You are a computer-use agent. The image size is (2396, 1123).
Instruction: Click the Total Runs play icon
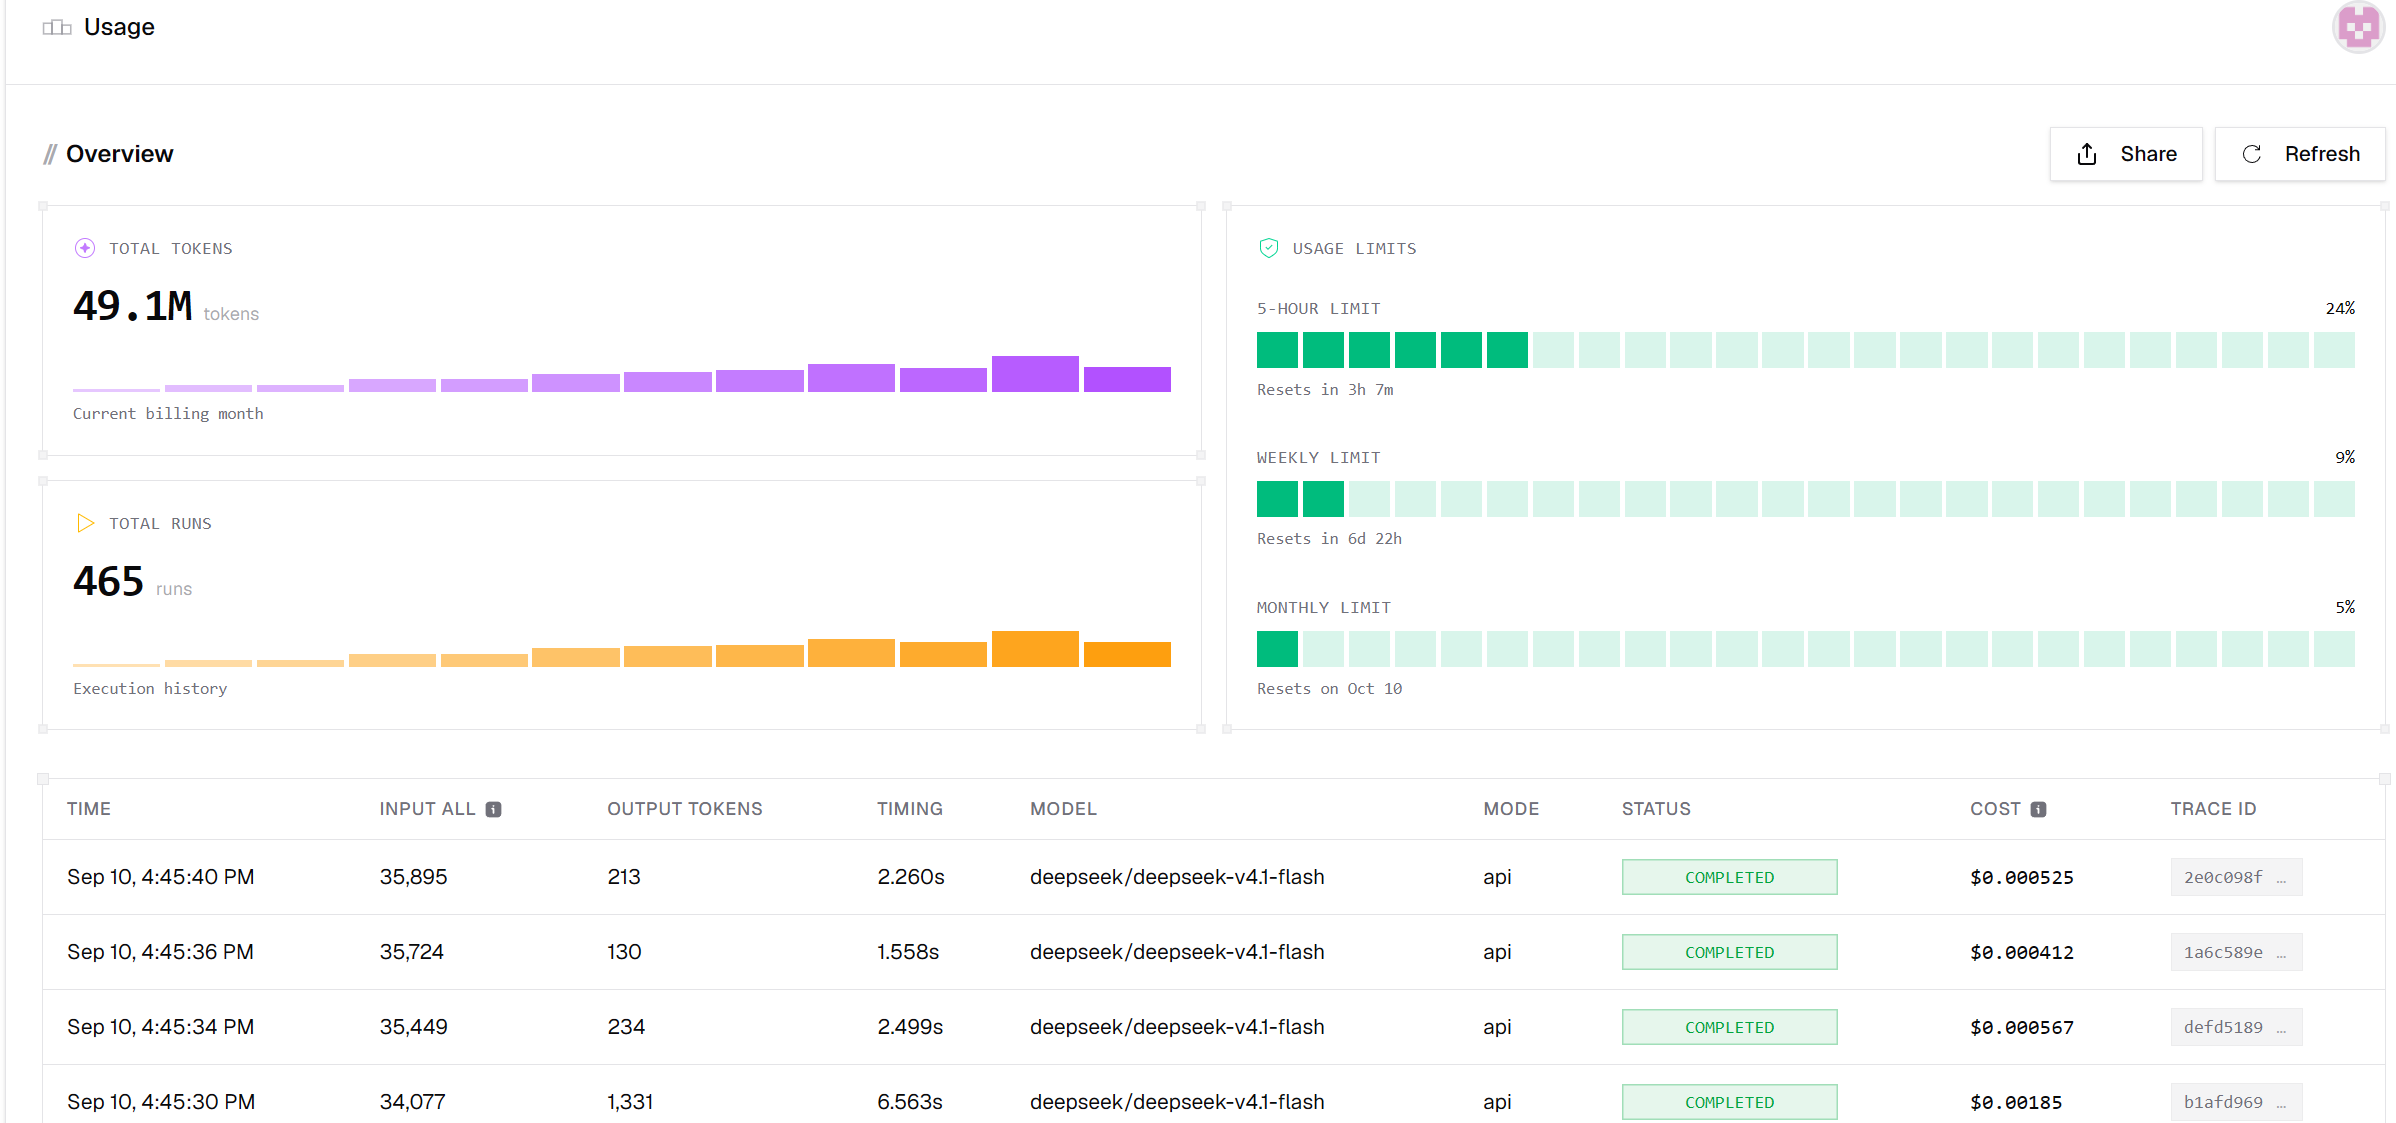(85, 523)
